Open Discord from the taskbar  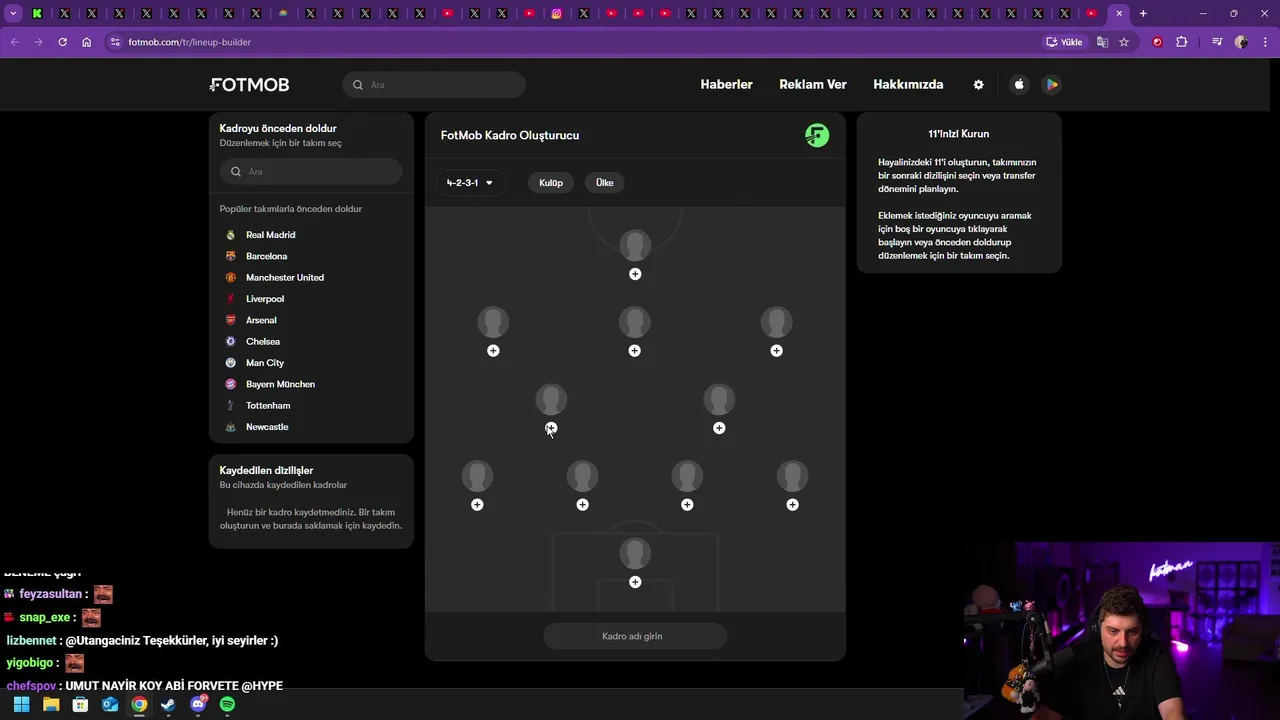pos(198,705)
